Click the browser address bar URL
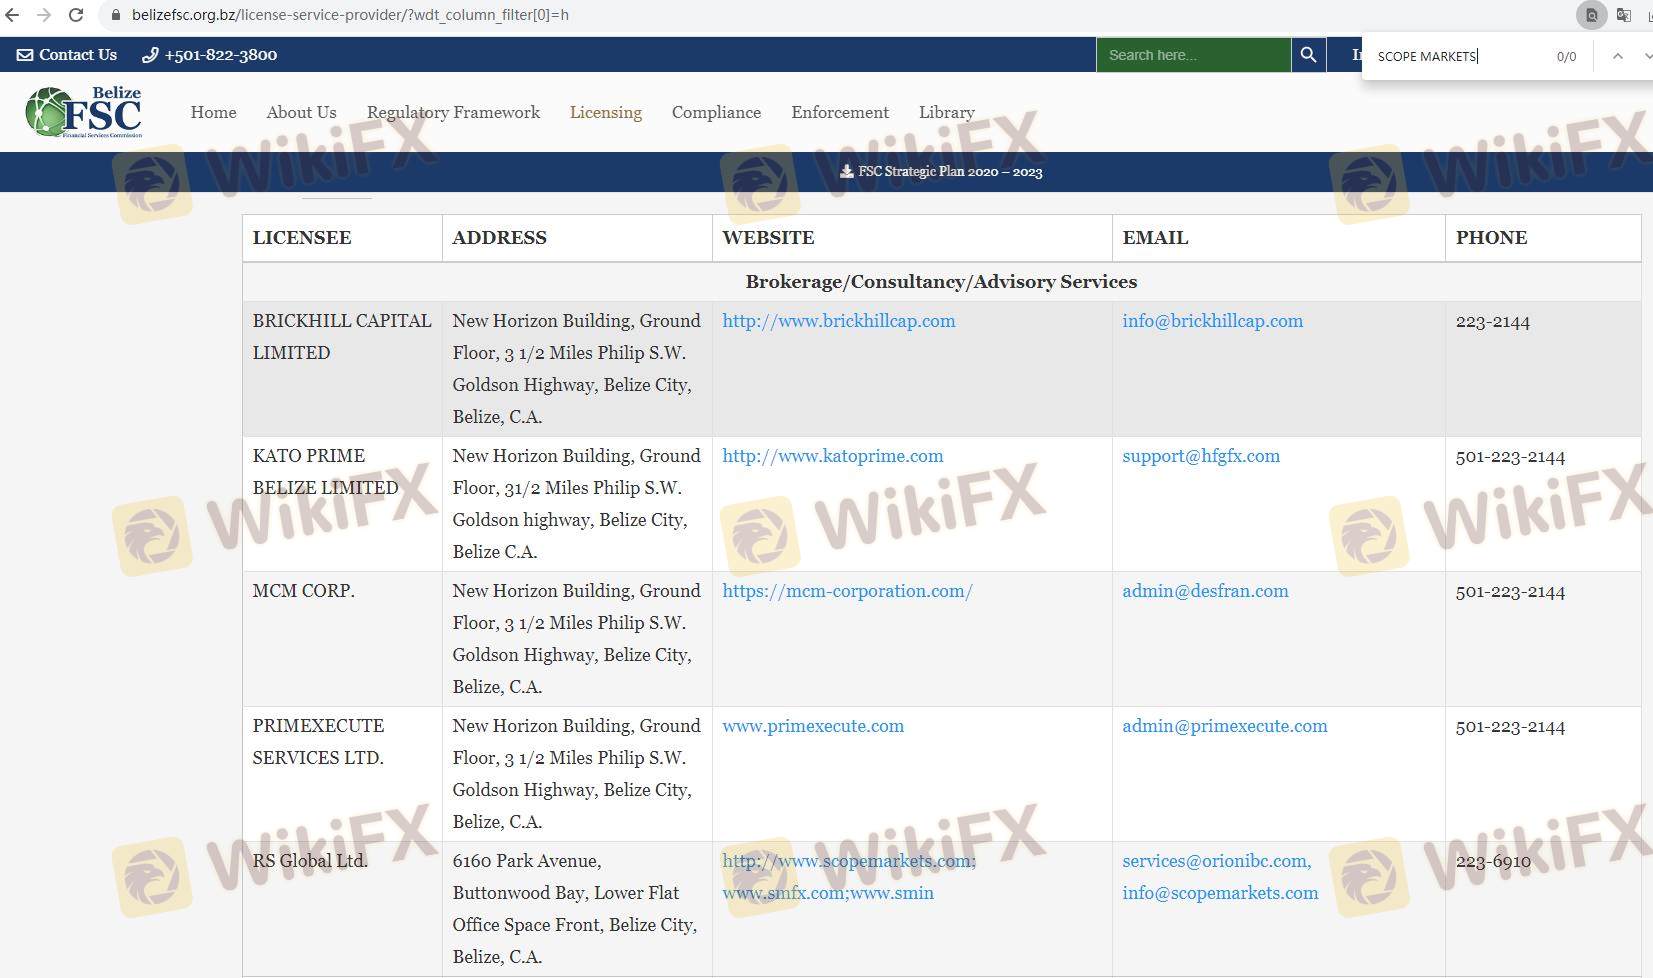Screen dimensions: 1653x978 [350, 15]
